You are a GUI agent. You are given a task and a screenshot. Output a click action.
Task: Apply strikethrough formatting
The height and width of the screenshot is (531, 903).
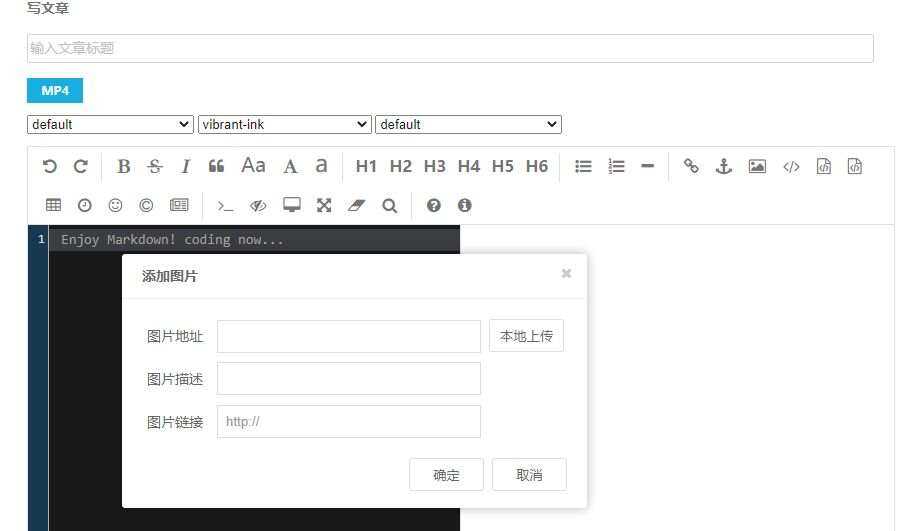coord(154,167)
